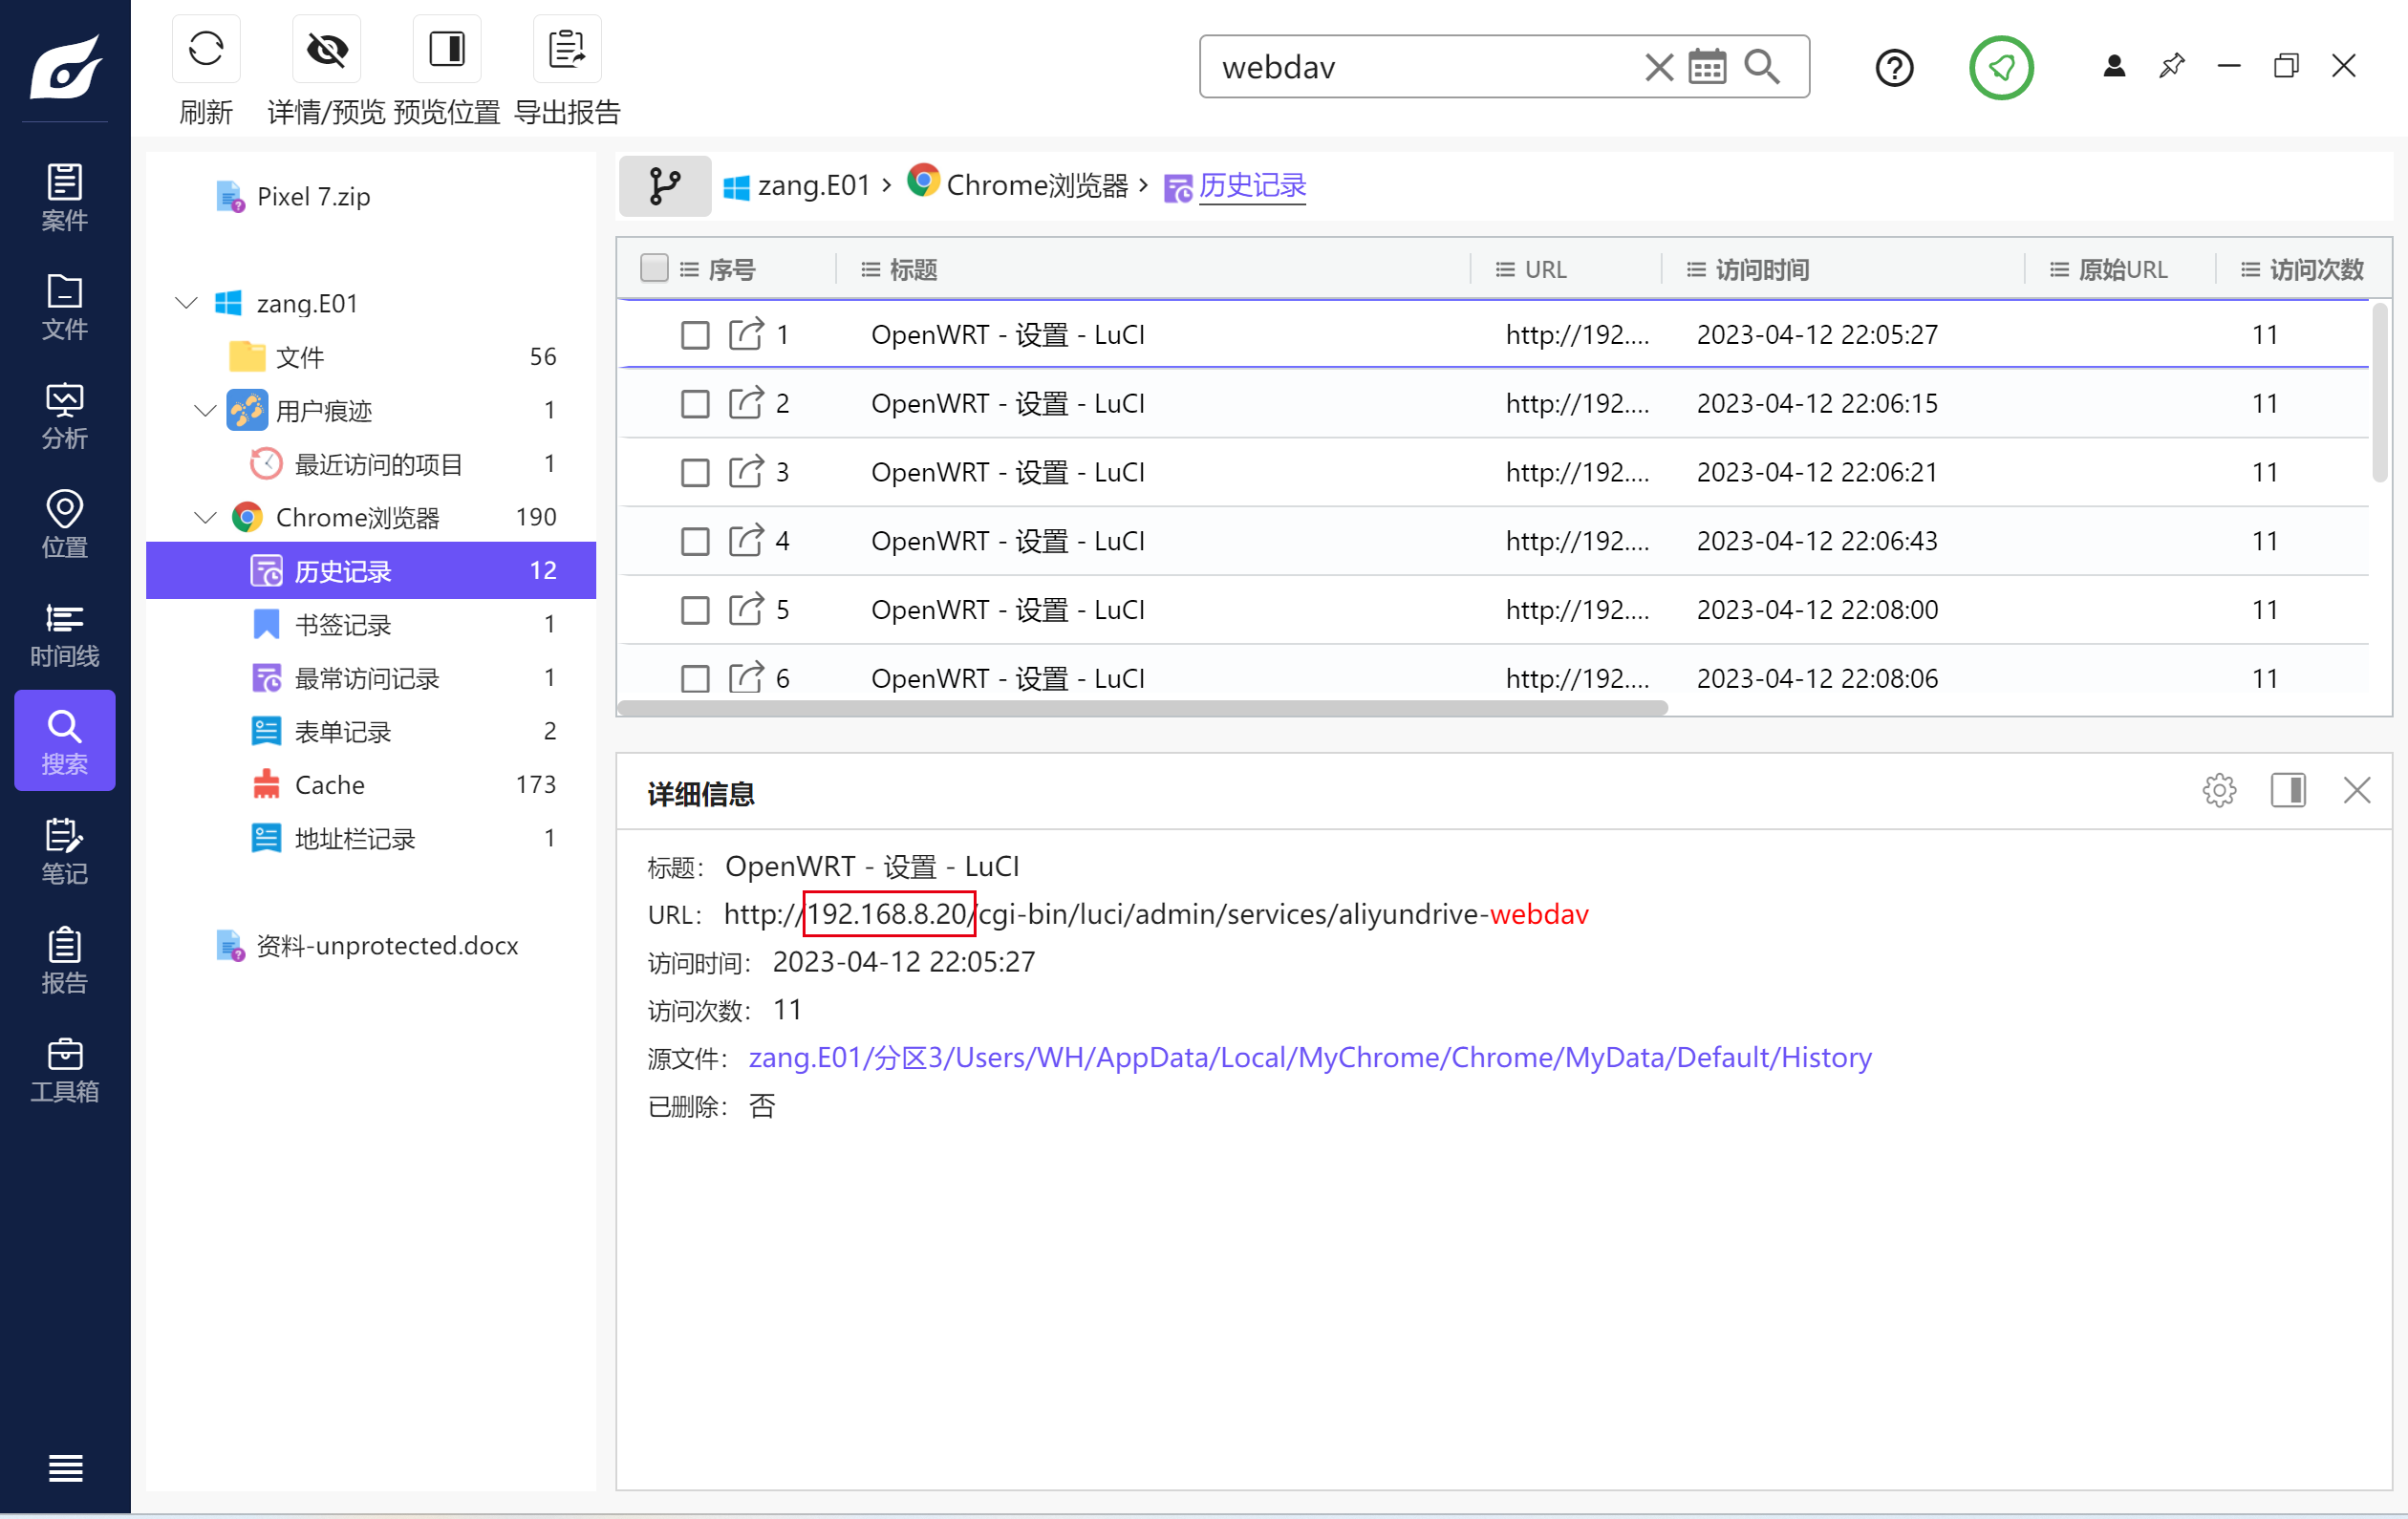Select 资料-unprotected.docx item
This screenshot has height=1519, width=2408.
pos(367,945)
